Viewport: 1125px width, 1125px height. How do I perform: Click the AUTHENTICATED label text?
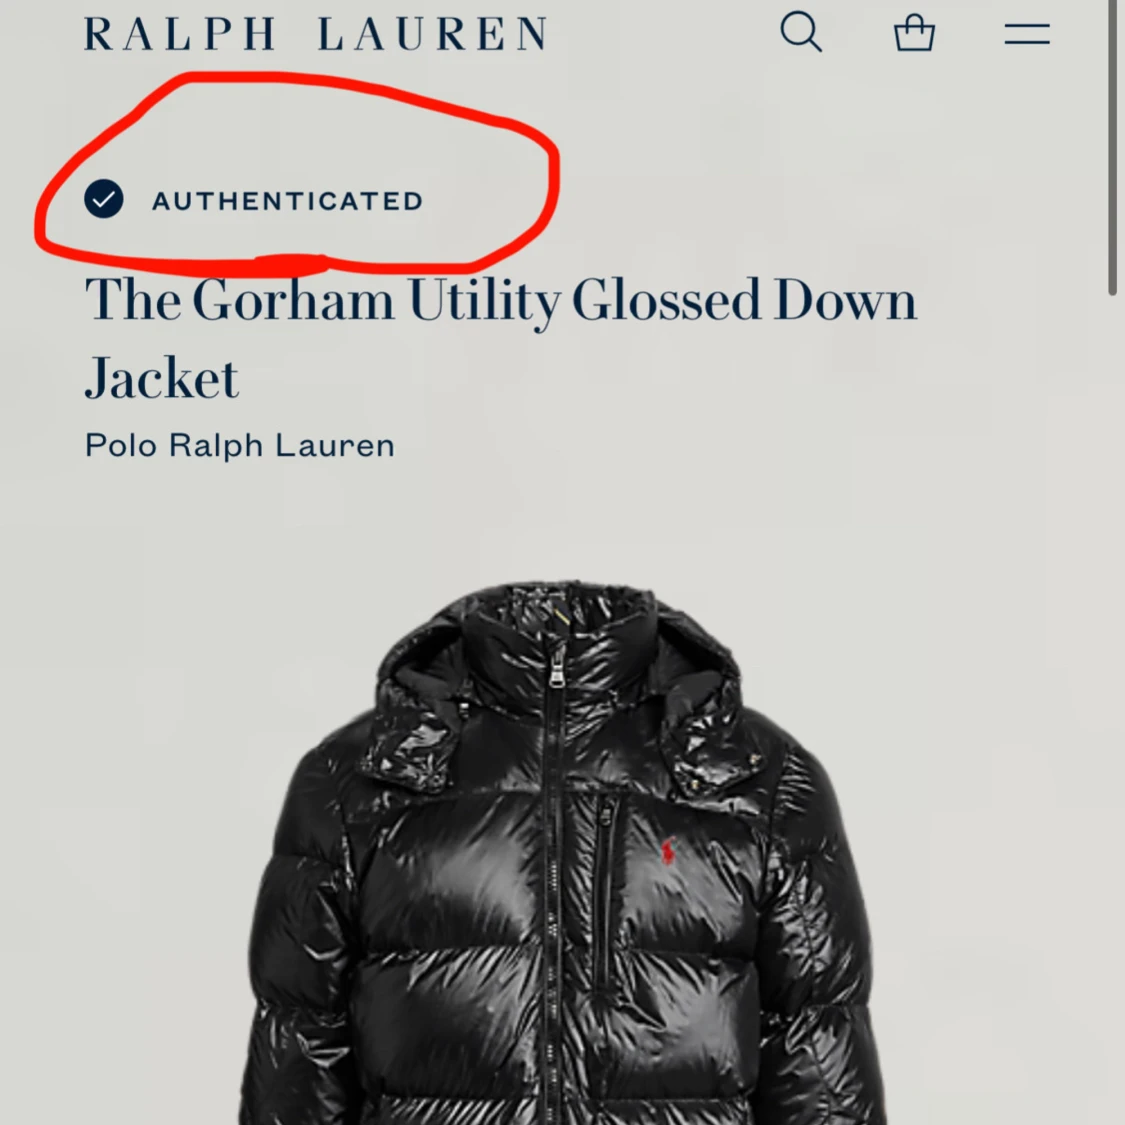pyautogui.click(x=288, y=201)
